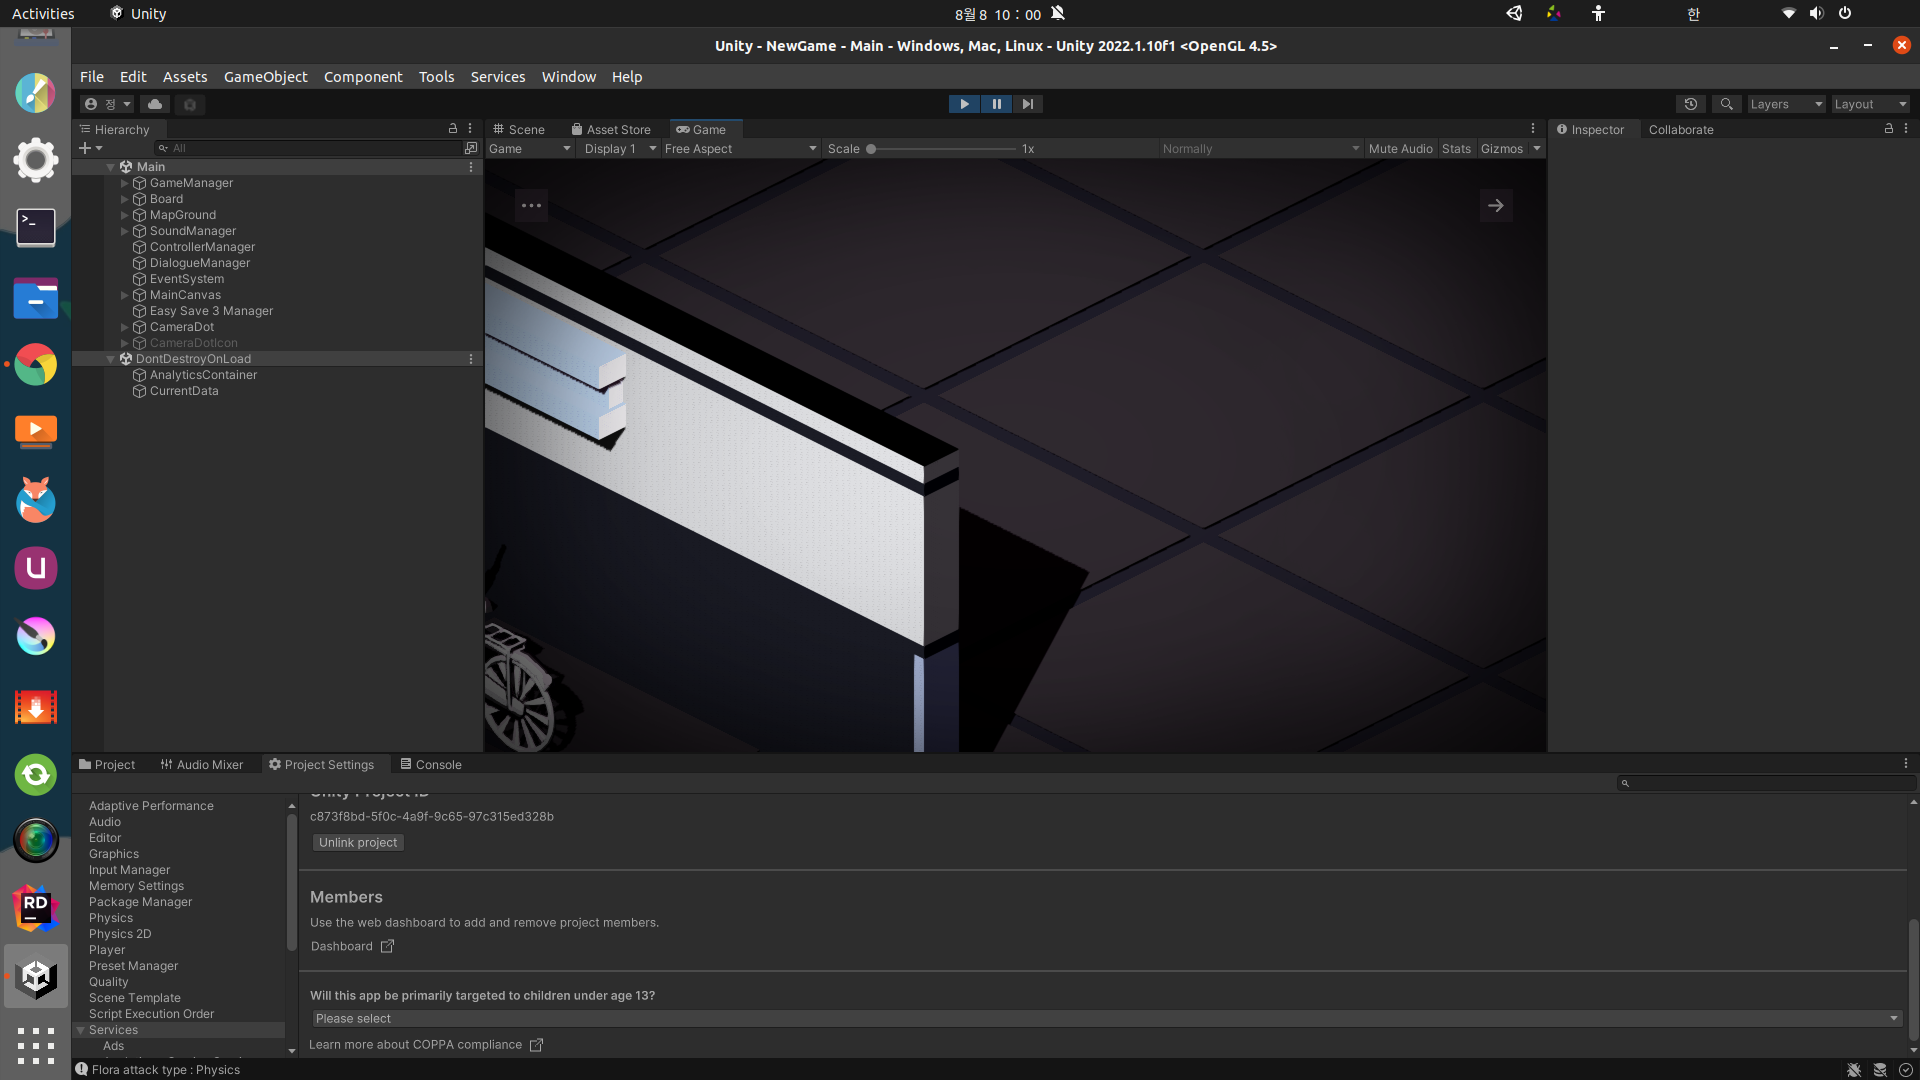1920x1080 pixels.
Task: Open the Layout dropdown
Action: click(x=1870, y=104)
